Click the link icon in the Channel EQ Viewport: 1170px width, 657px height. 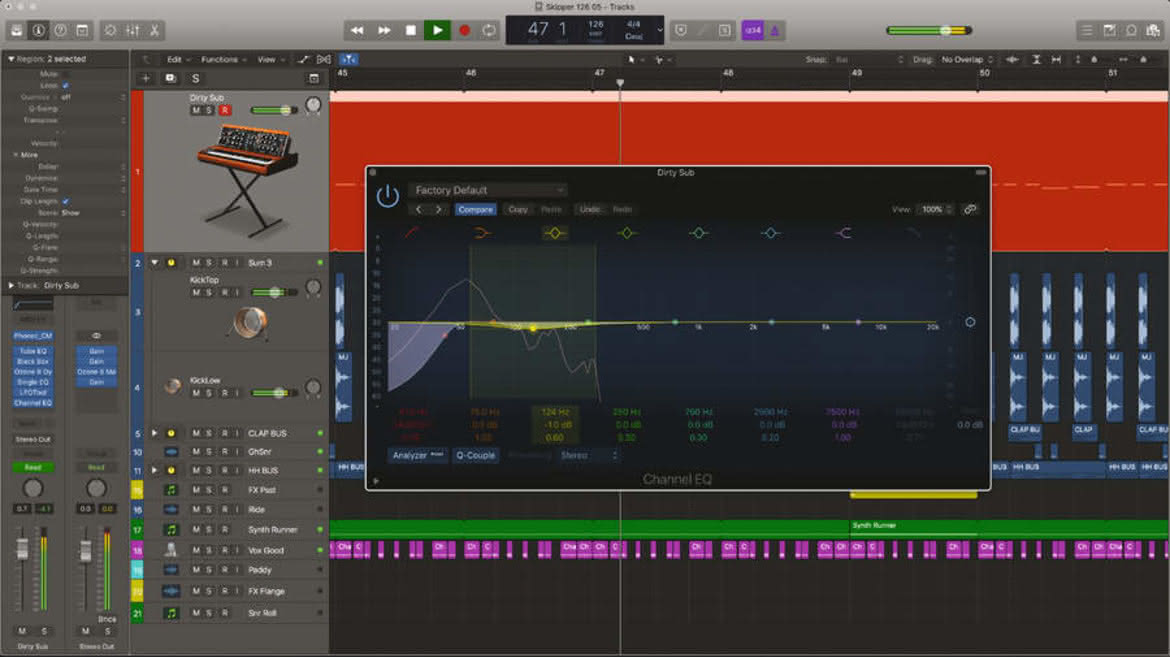coord(970,210)
